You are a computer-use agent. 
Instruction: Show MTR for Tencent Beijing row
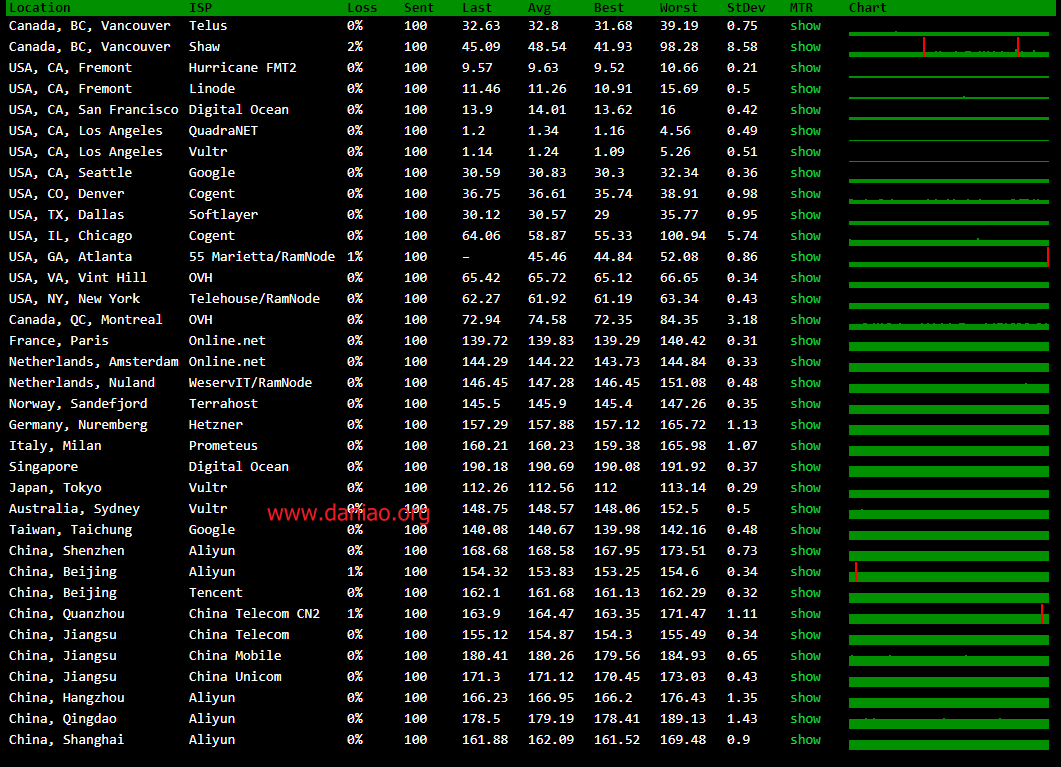805,592
